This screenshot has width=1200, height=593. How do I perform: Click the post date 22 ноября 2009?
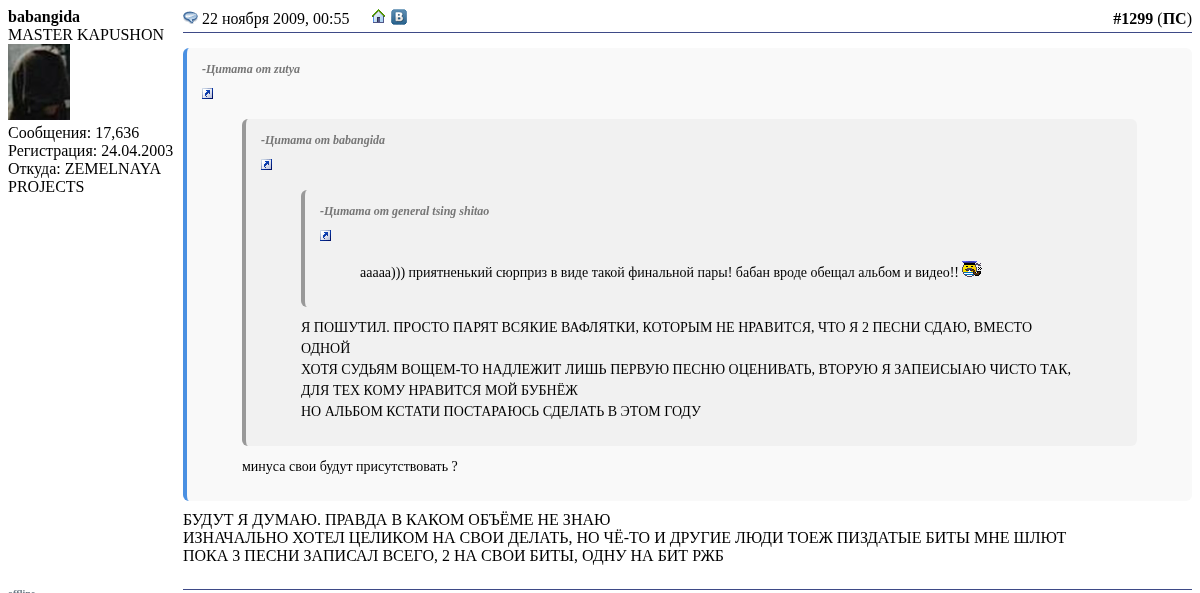(275, 19)
